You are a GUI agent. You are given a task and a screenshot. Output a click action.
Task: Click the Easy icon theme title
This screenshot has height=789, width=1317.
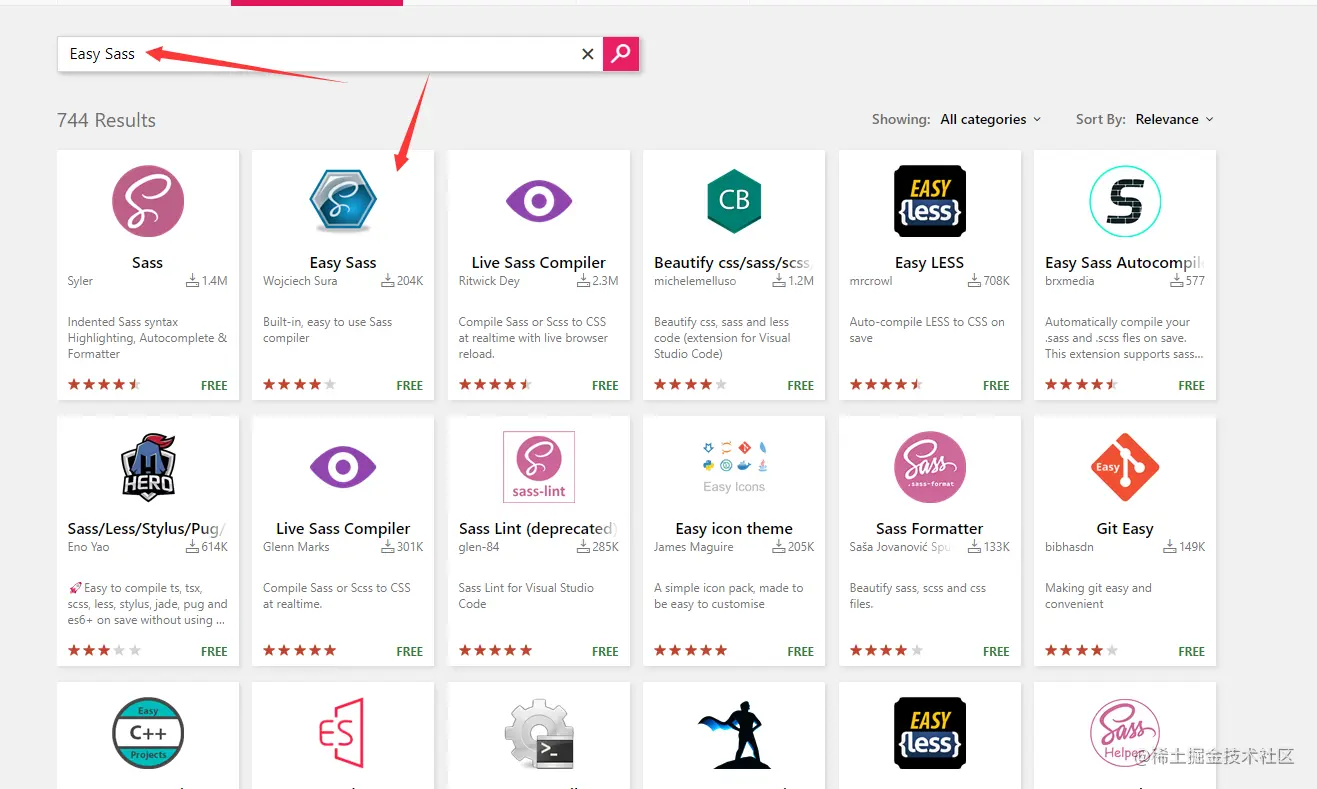pyautogui.click(x=734, y=529)
